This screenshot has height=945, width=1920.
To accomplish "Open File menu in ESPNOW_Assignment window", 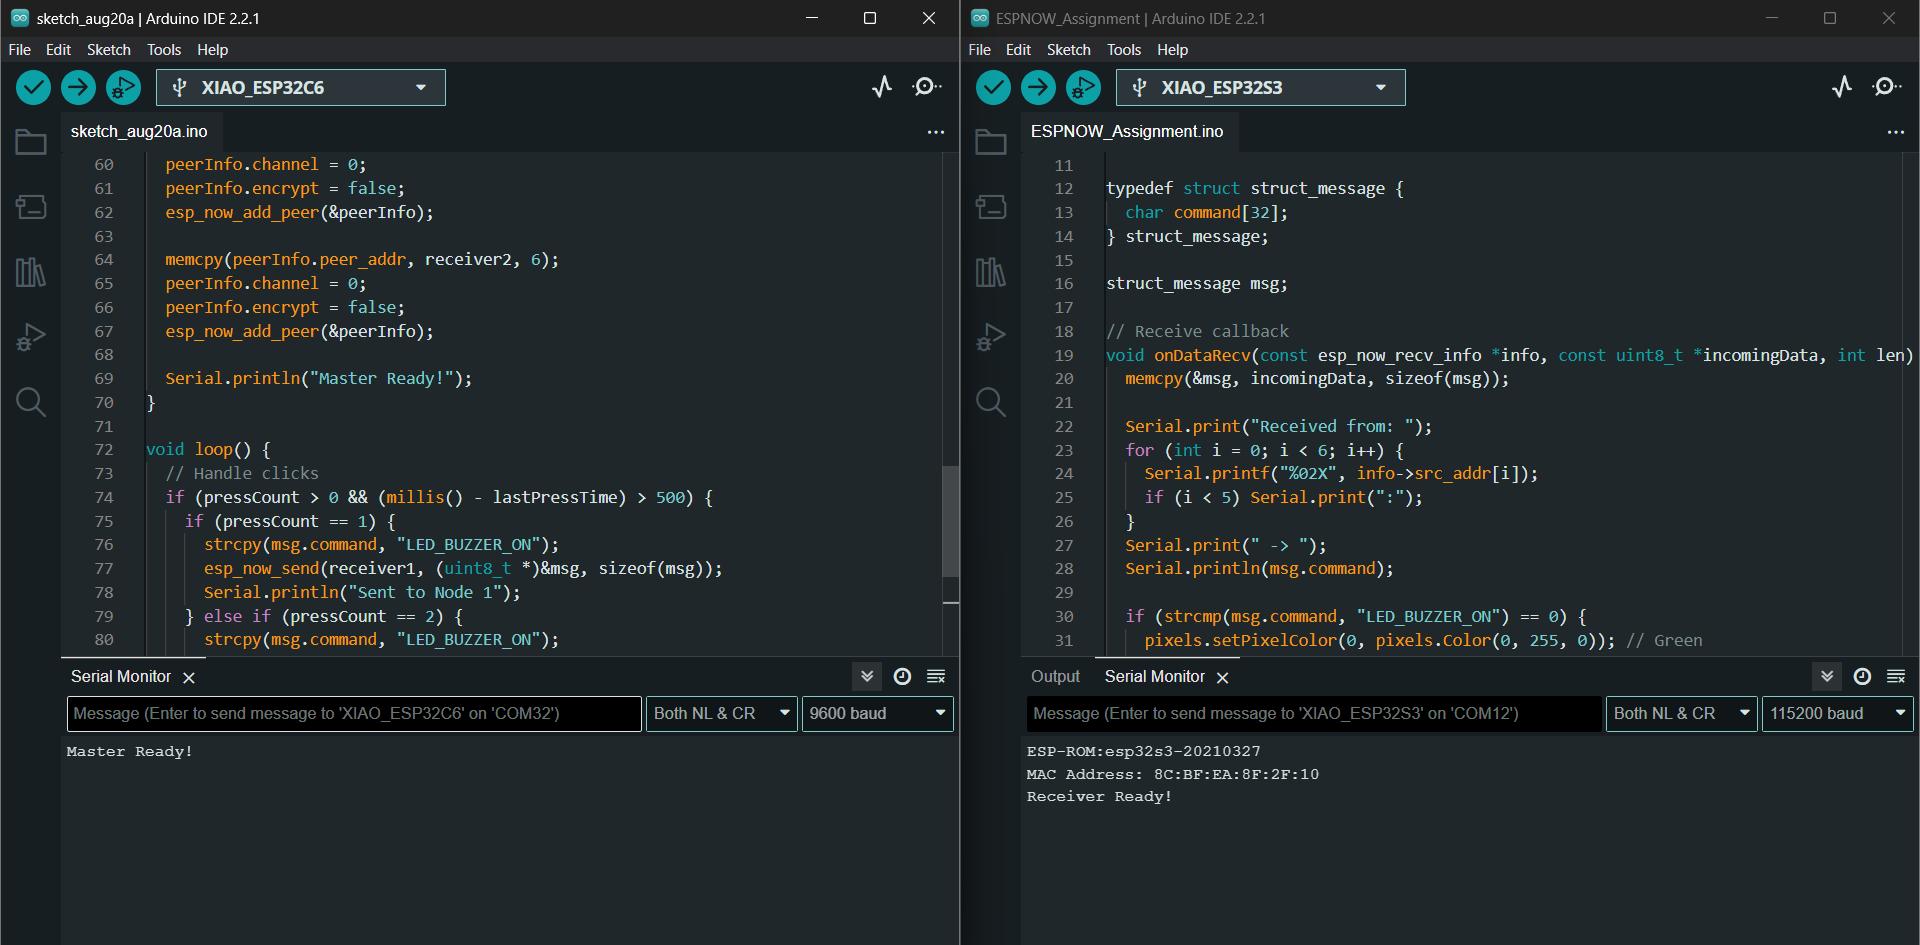I will (x=980, y=50).
